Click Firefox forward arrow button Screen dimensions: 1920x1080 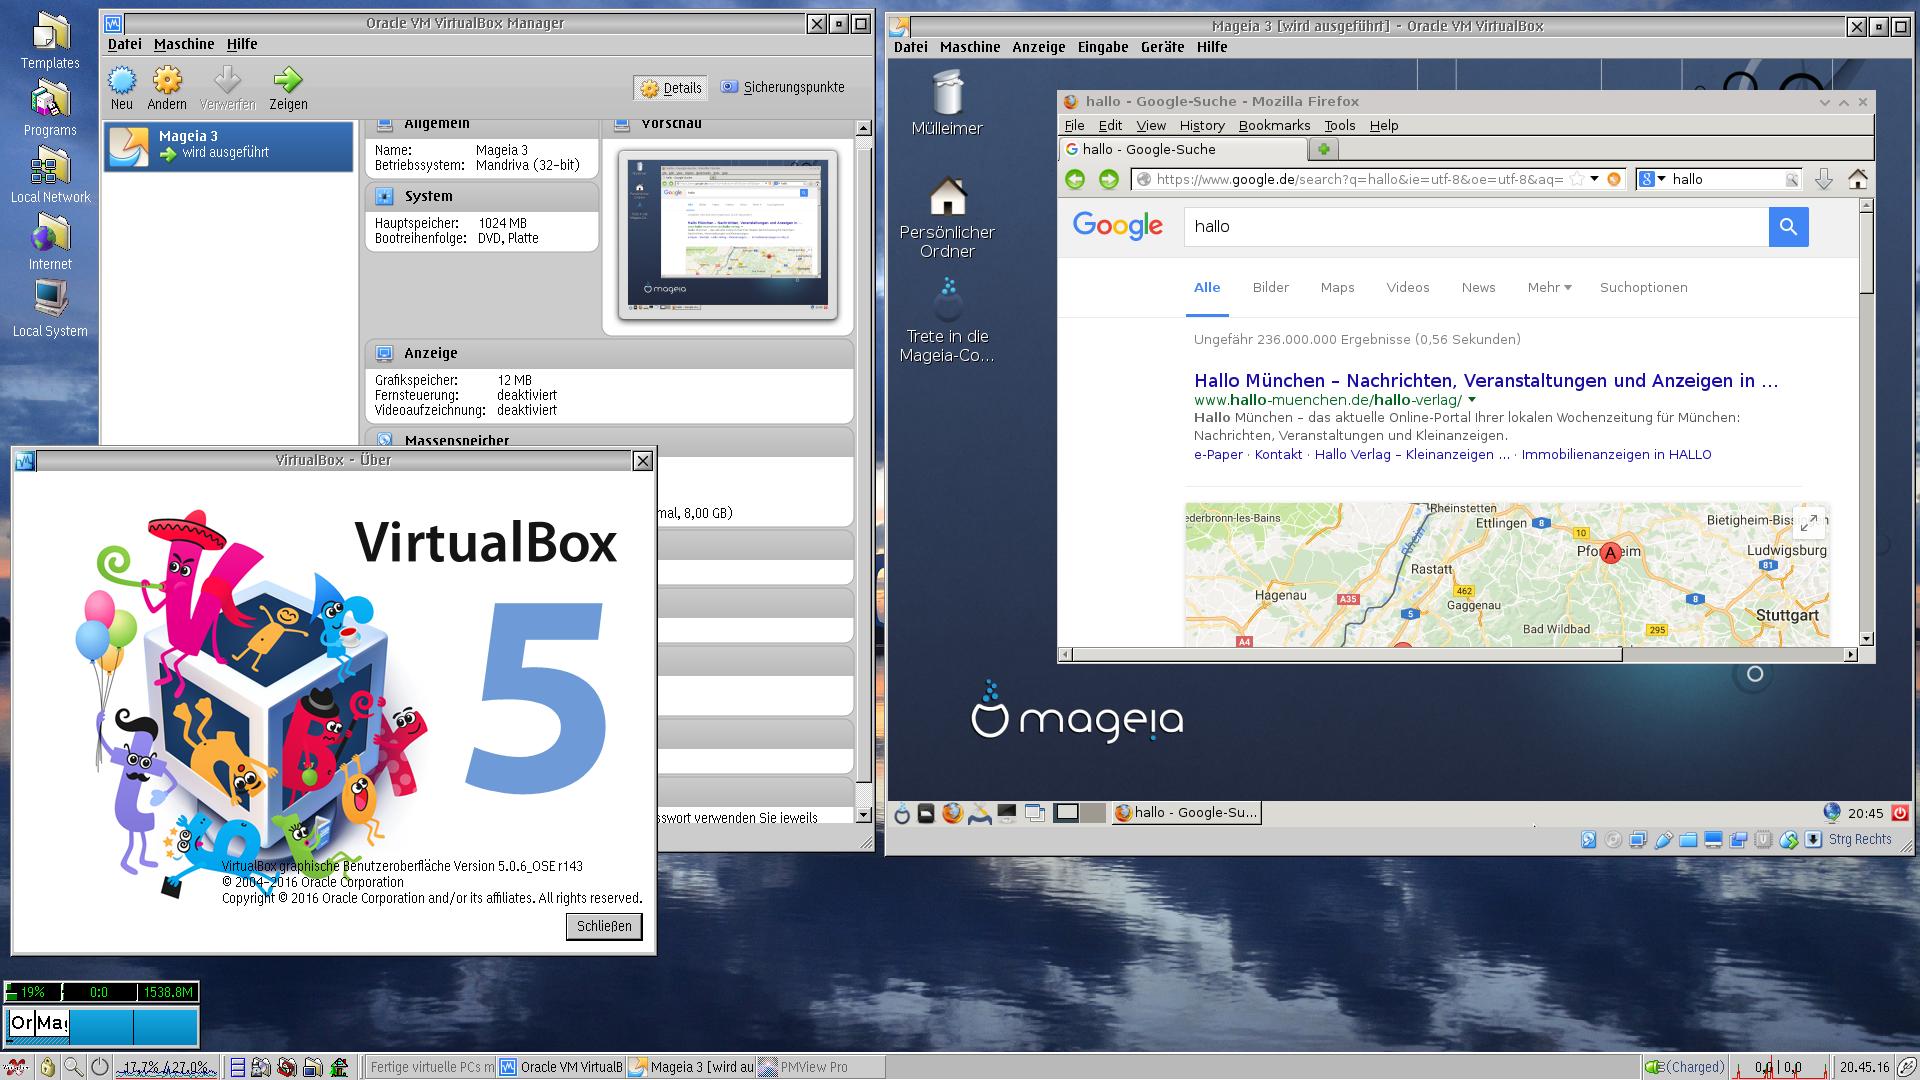(x=1108, y=179)
